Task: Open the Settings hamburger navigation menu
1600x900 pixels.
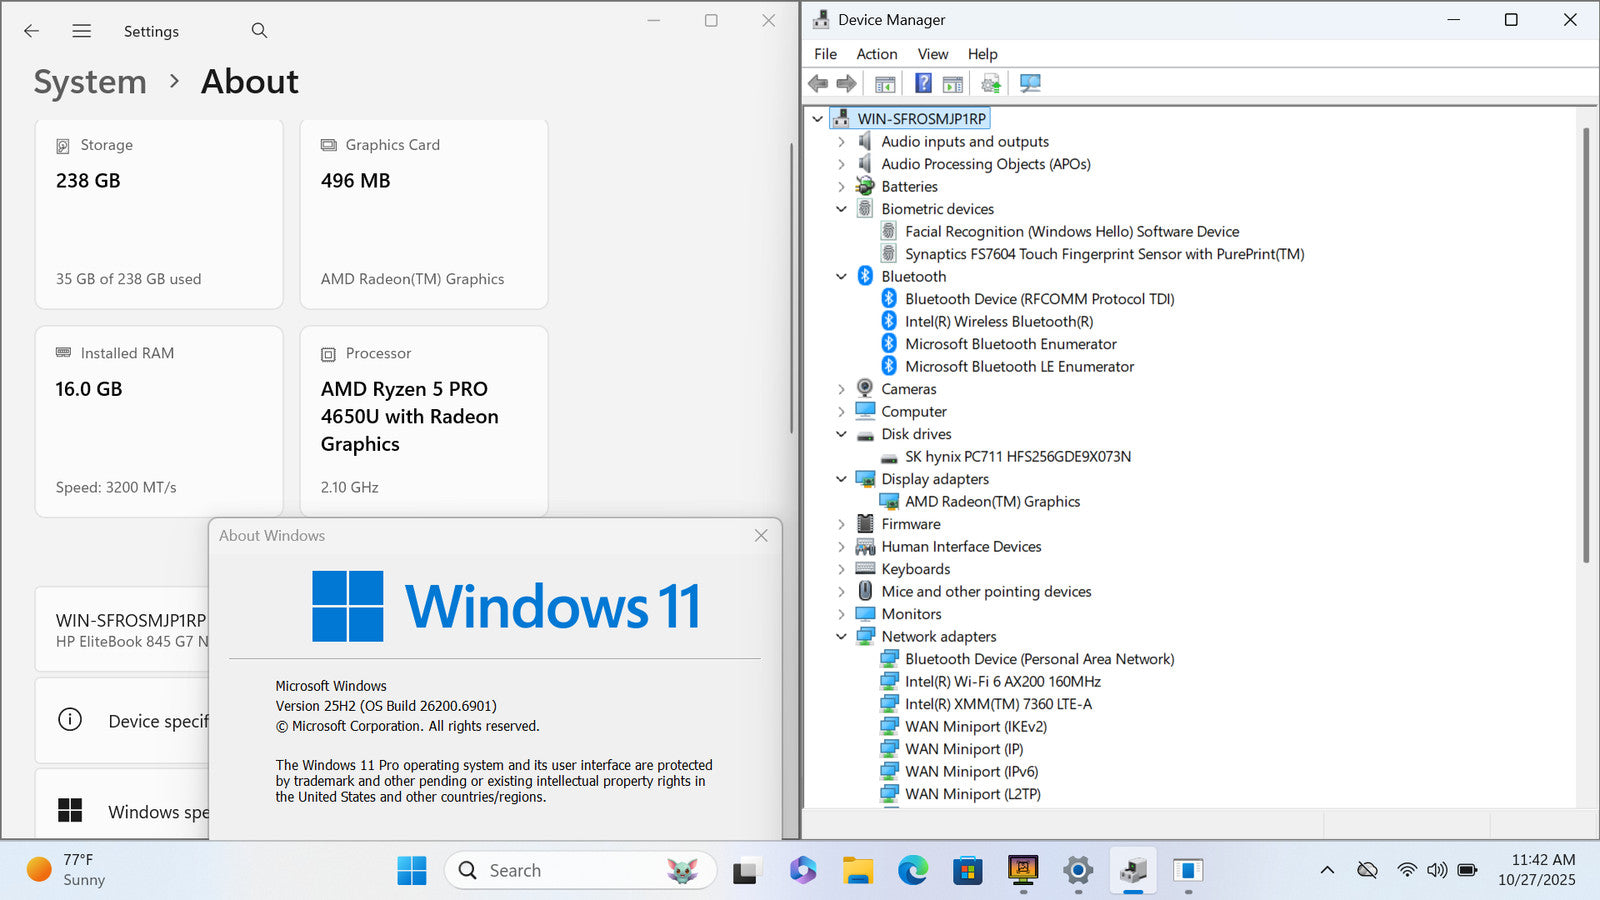Action: [82, 31]
